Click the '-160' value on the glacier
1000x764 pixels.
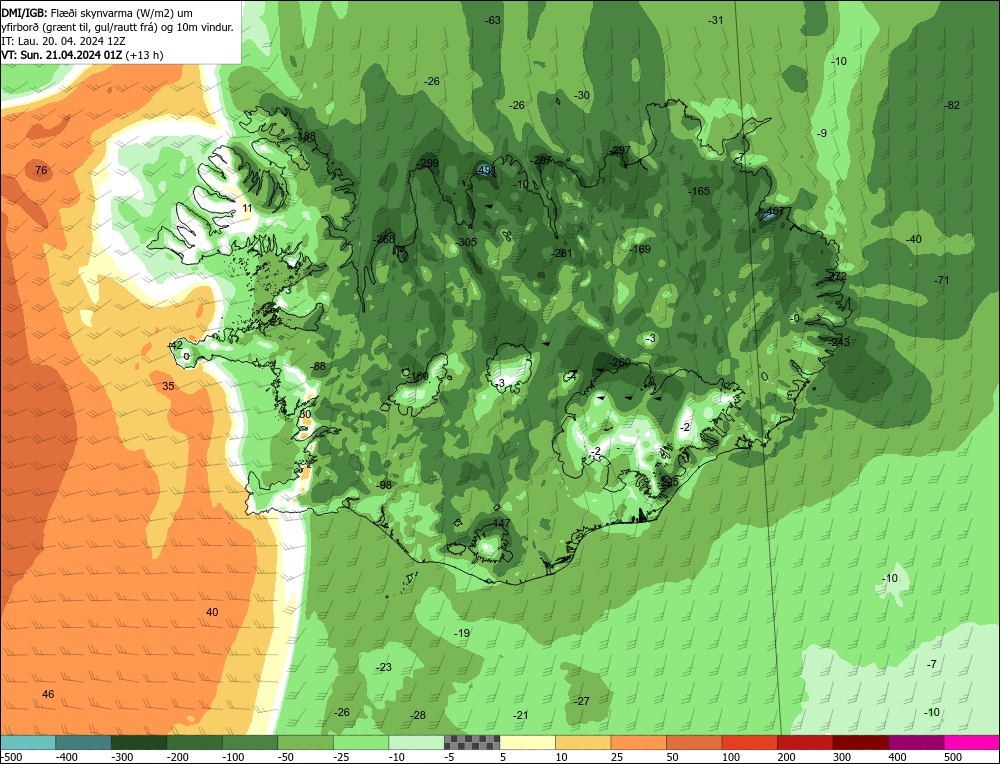(418, 376)
